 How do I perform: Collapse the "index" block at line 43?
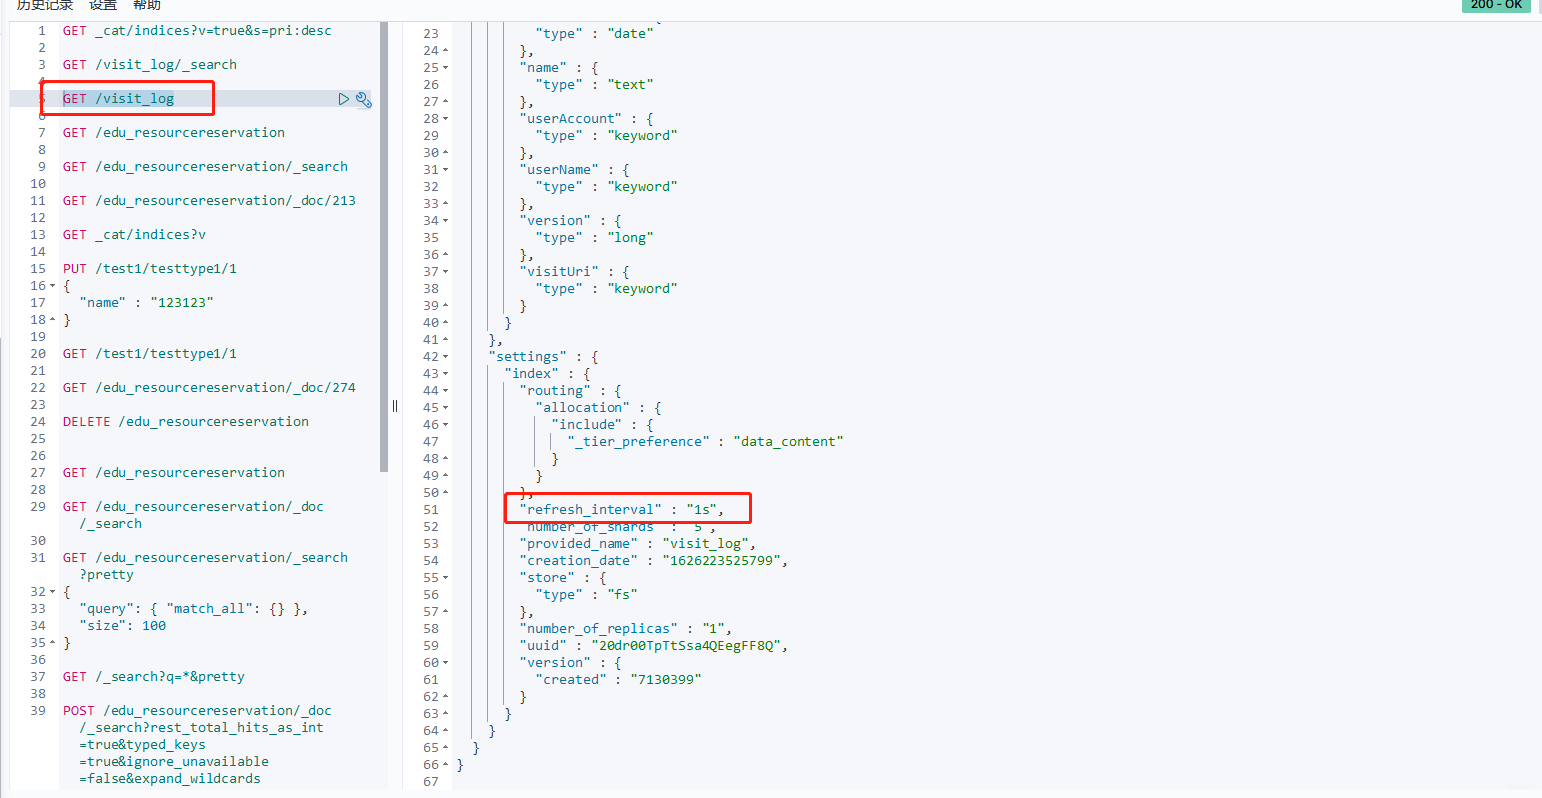[446, 374]
